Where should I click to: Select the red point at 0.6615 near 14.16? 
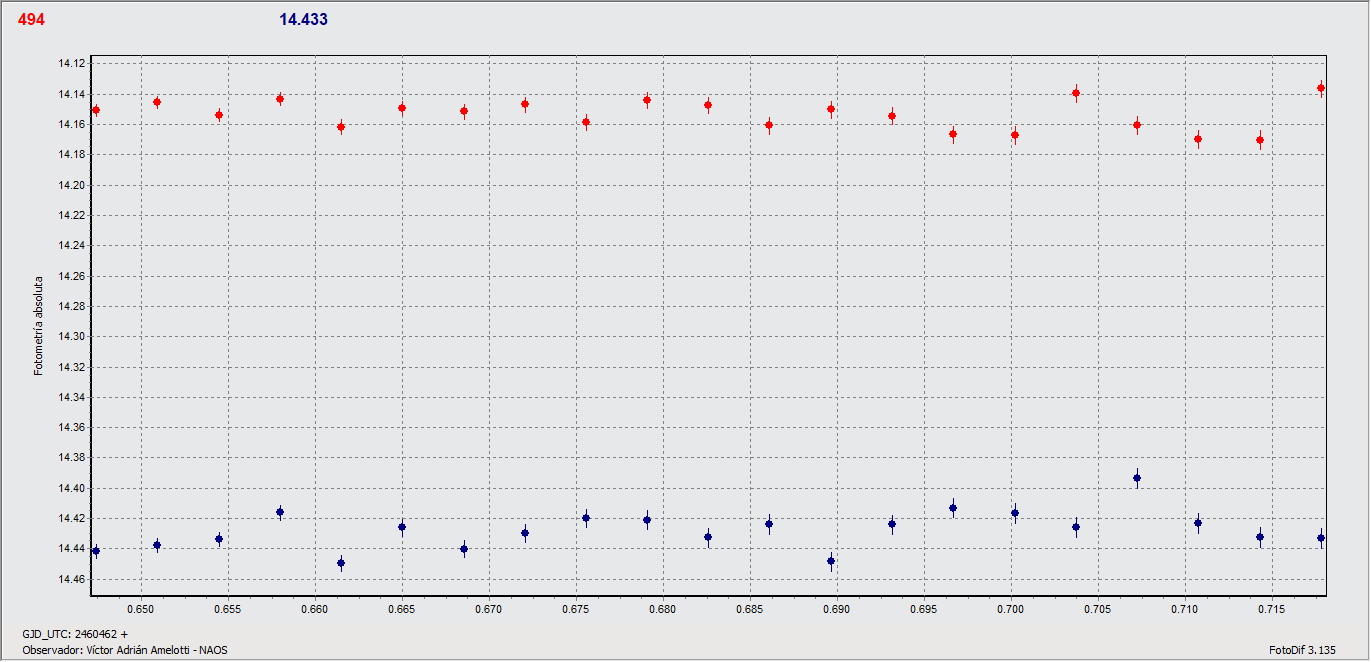341,127
